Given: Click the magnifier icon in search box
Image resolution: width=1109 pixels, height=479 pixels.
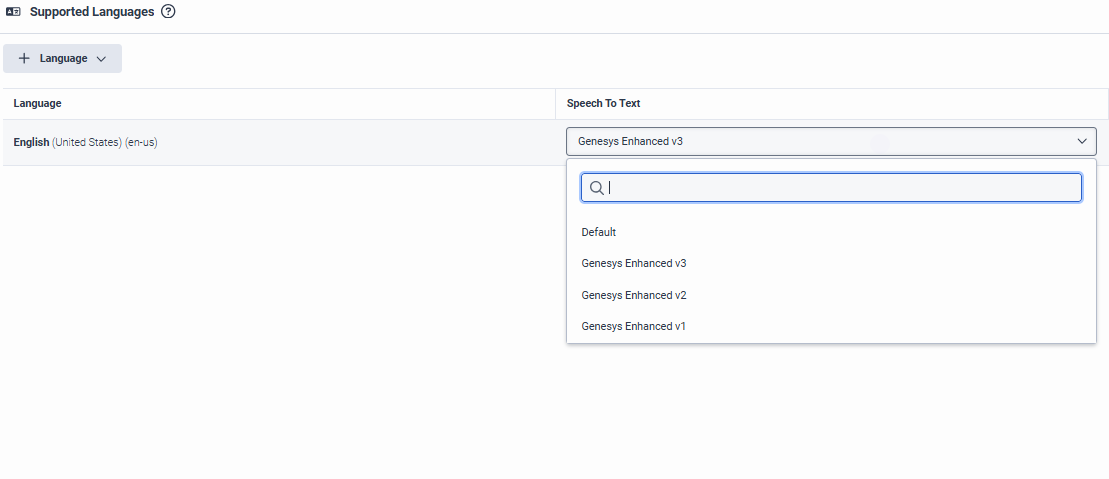Looking at the screenshot, I should tap(596, 188).
